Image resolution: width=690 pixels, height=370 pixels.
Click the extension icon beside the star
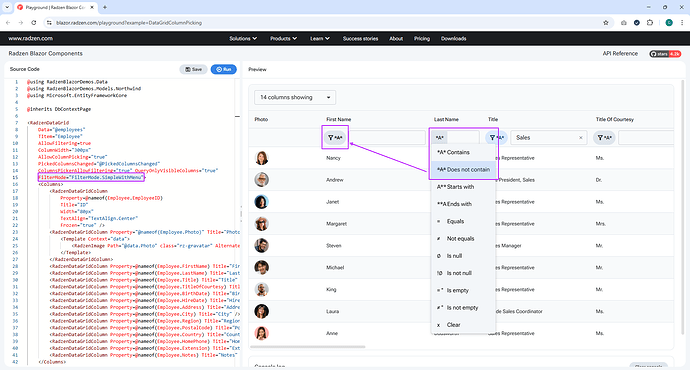(x=624, y=22)
